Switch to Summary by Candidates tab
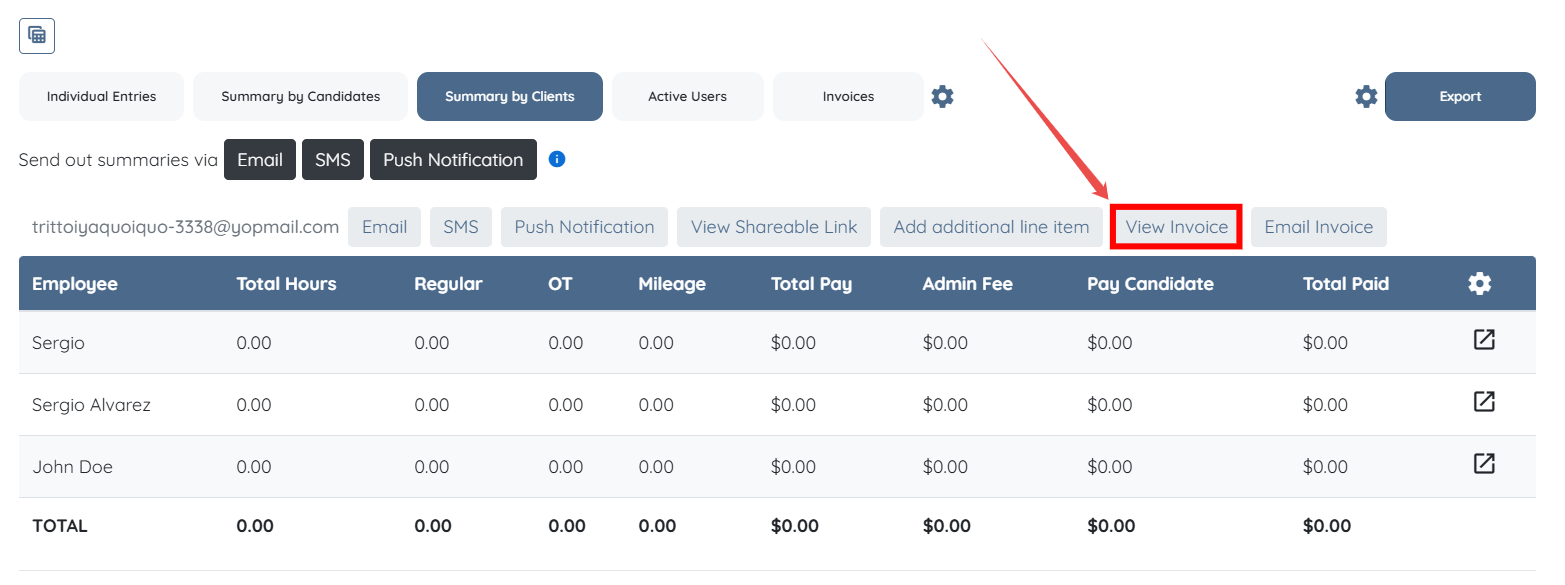 point(301,97)
